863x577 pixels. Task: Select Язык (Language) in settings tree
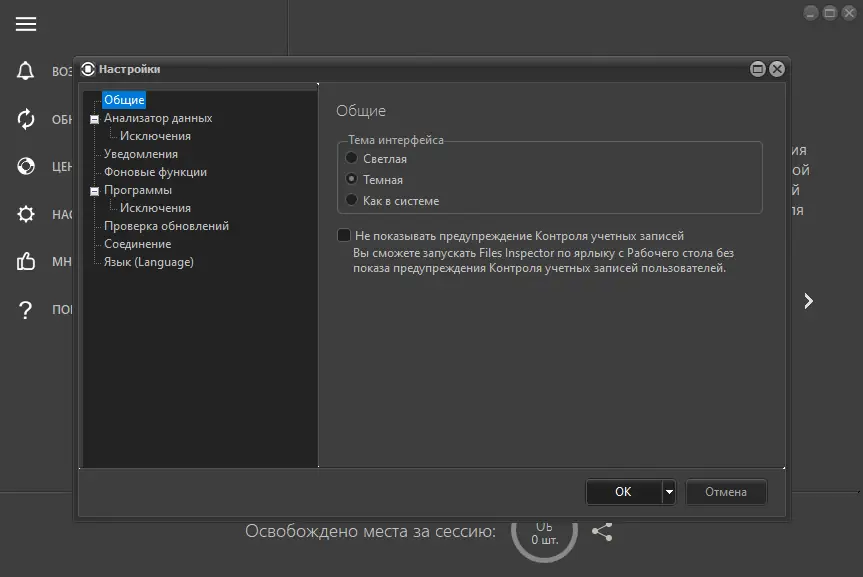tap(149, 262)
